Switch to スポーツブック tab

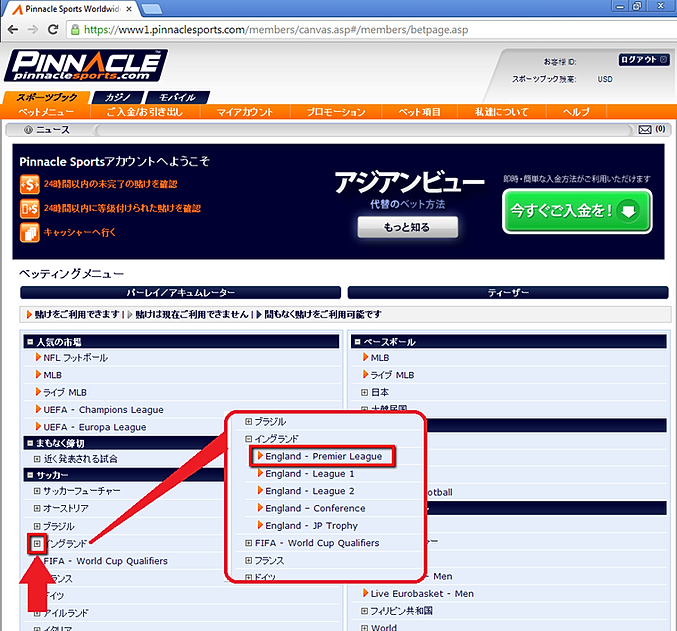click(x=47, y=98)
